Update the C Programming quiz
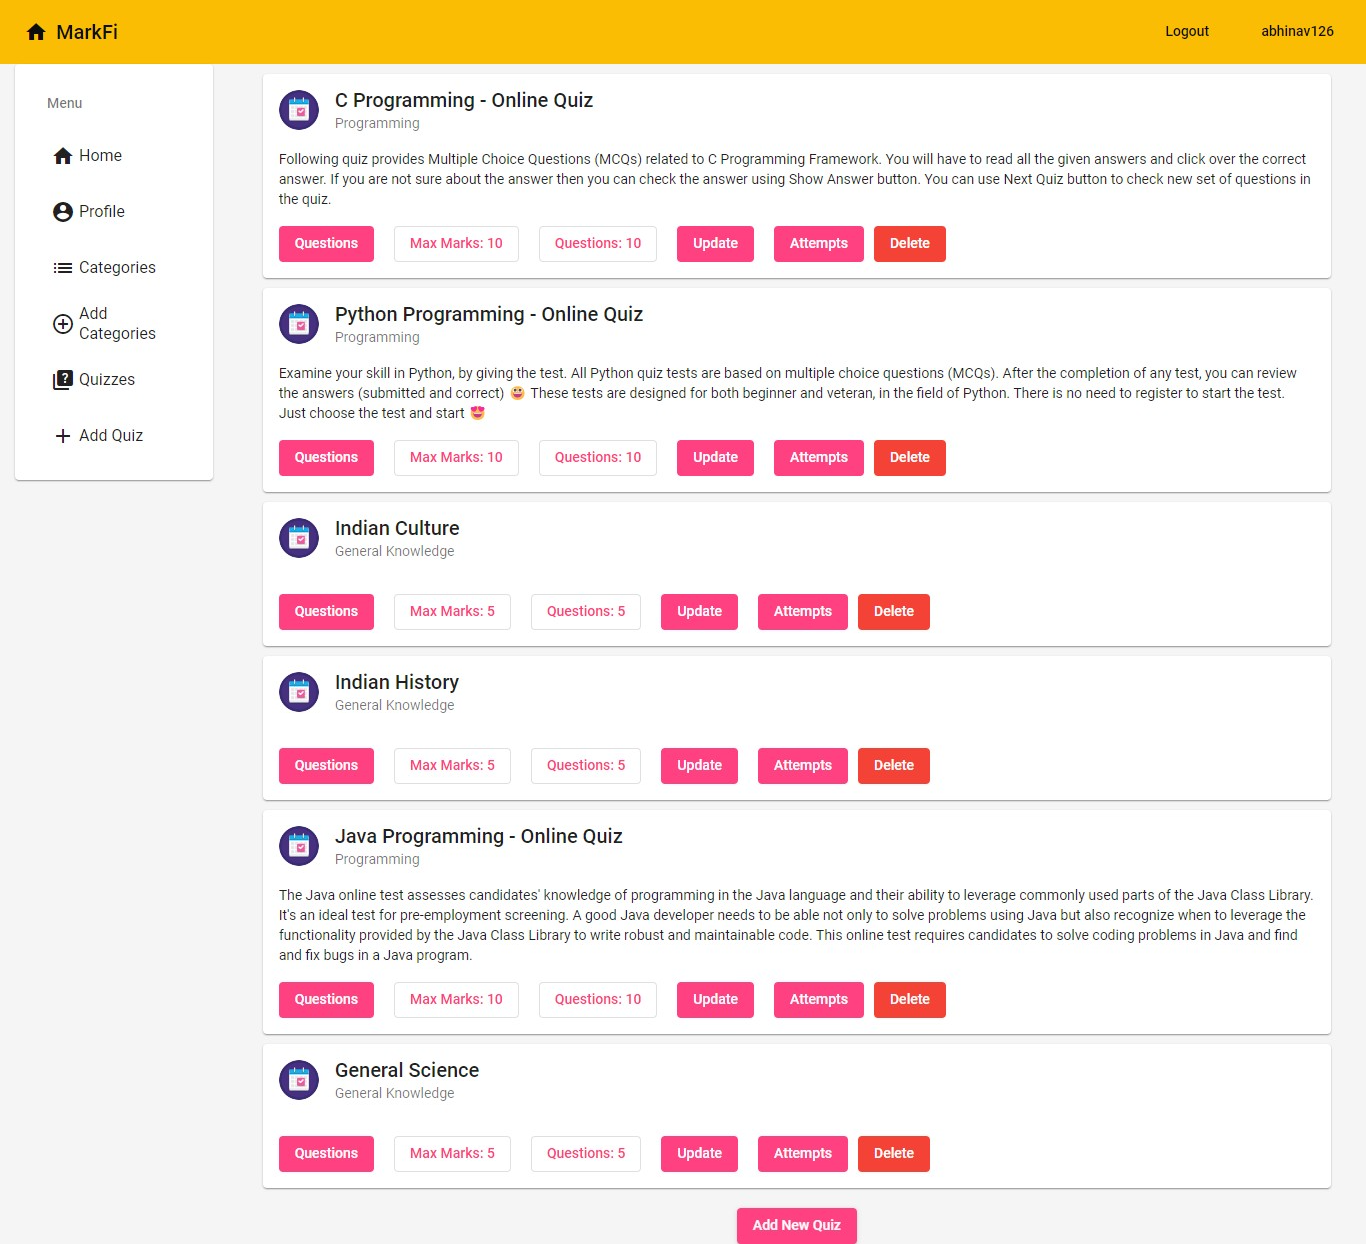Image resolution: width=1366 pixels, height=1244 pixels. [x=715, y=244]
